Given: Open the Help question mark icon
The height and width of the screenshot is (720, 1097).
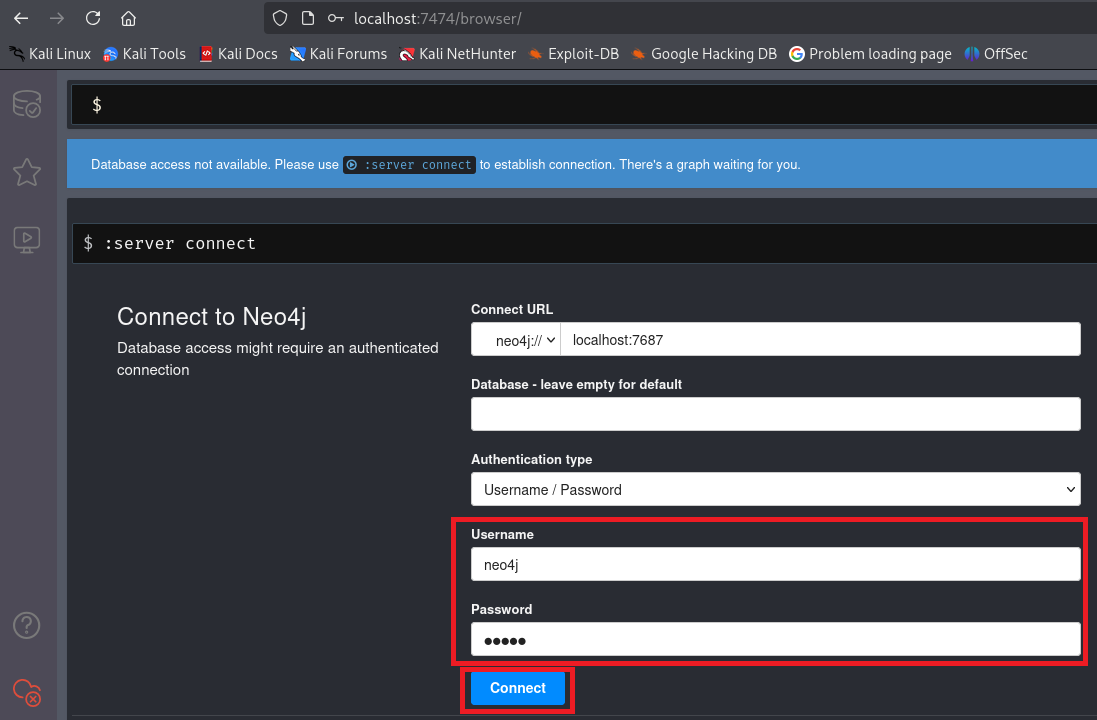Looking at the screenshot, I should click(x=26, y=625).
